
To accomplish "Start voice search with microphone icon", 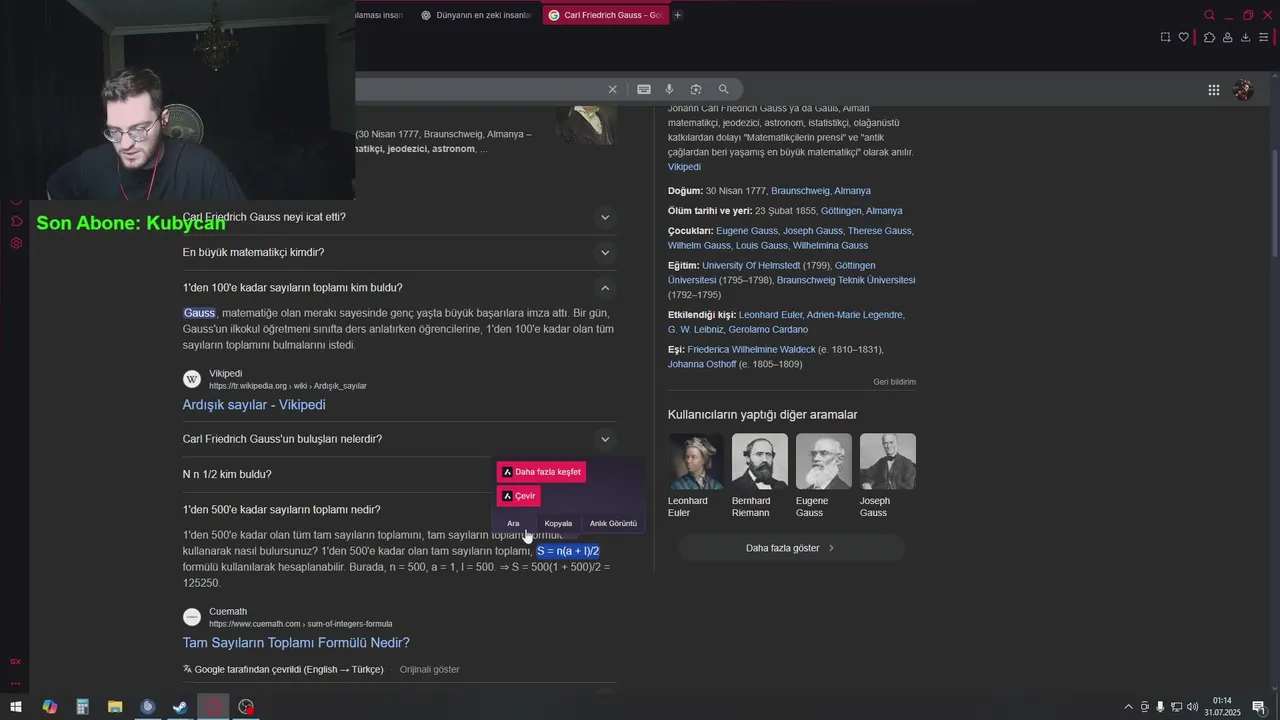I will [x=669, y=89].
